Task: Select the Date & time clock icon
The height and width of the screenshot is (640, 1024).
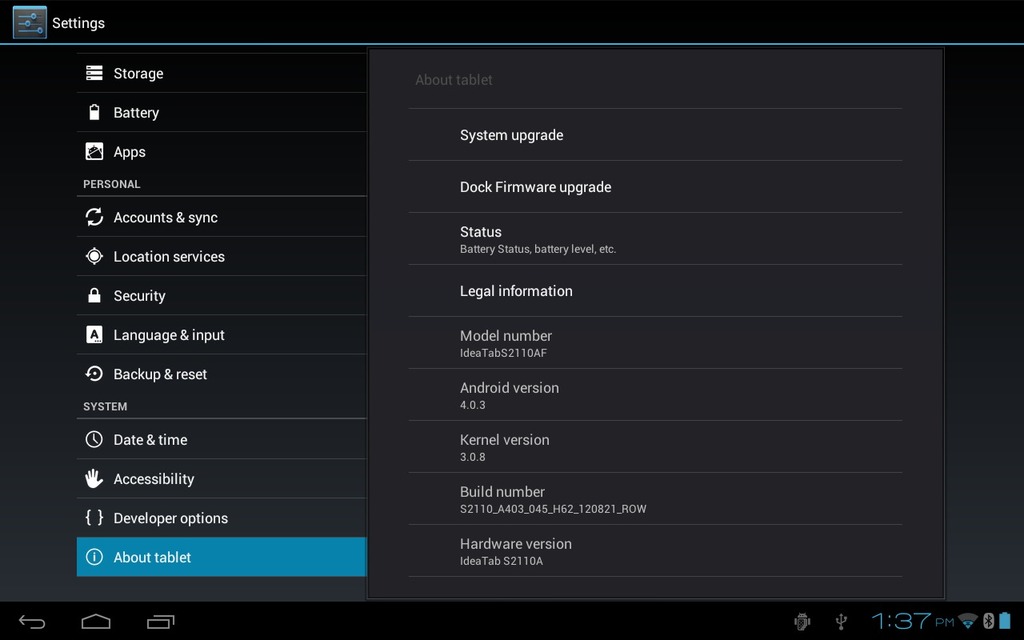Action: tap(94, 439)
